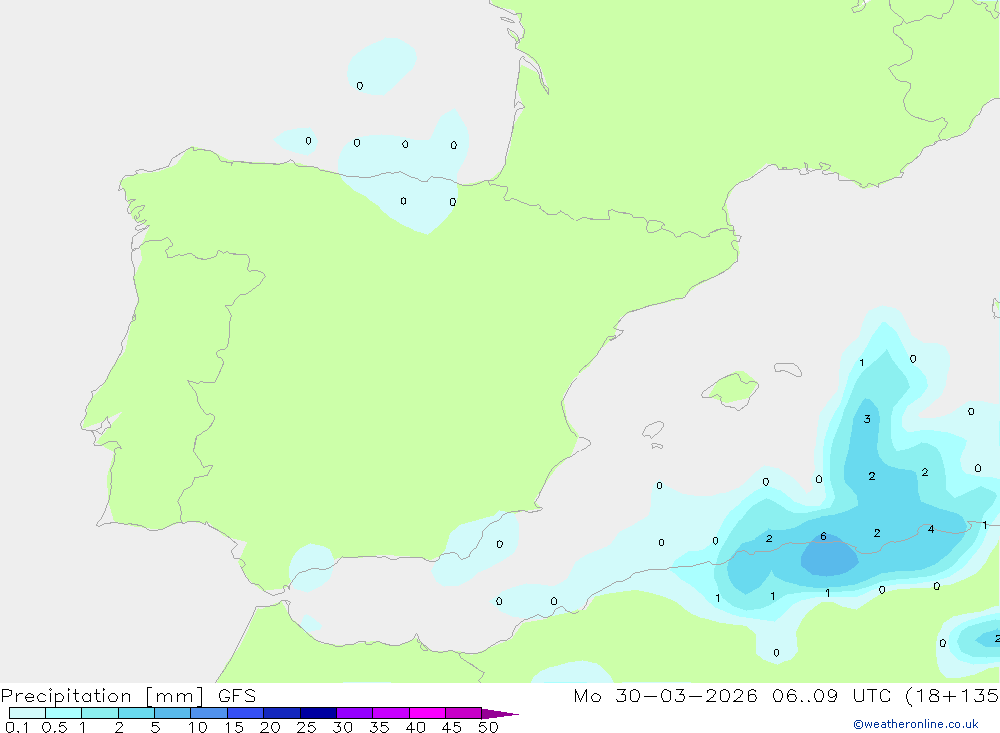The height and width of the screenshot is (733, 1000).
Task: Select the over-50 mm arrow tip of legend
Action: (499, 713)
